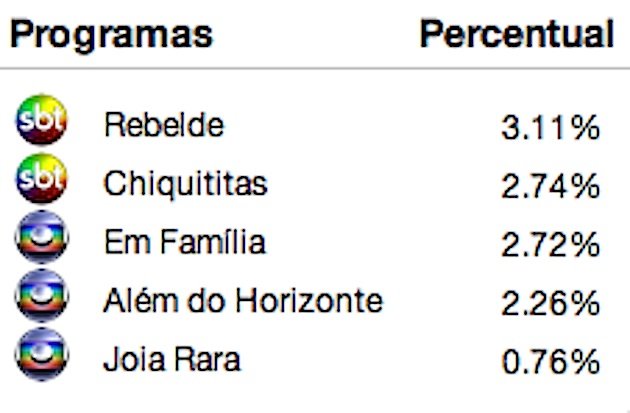The width and height of the screenshot is (630, 413).
Task: Select the Rebelde program name
Action: pos(164,125)
